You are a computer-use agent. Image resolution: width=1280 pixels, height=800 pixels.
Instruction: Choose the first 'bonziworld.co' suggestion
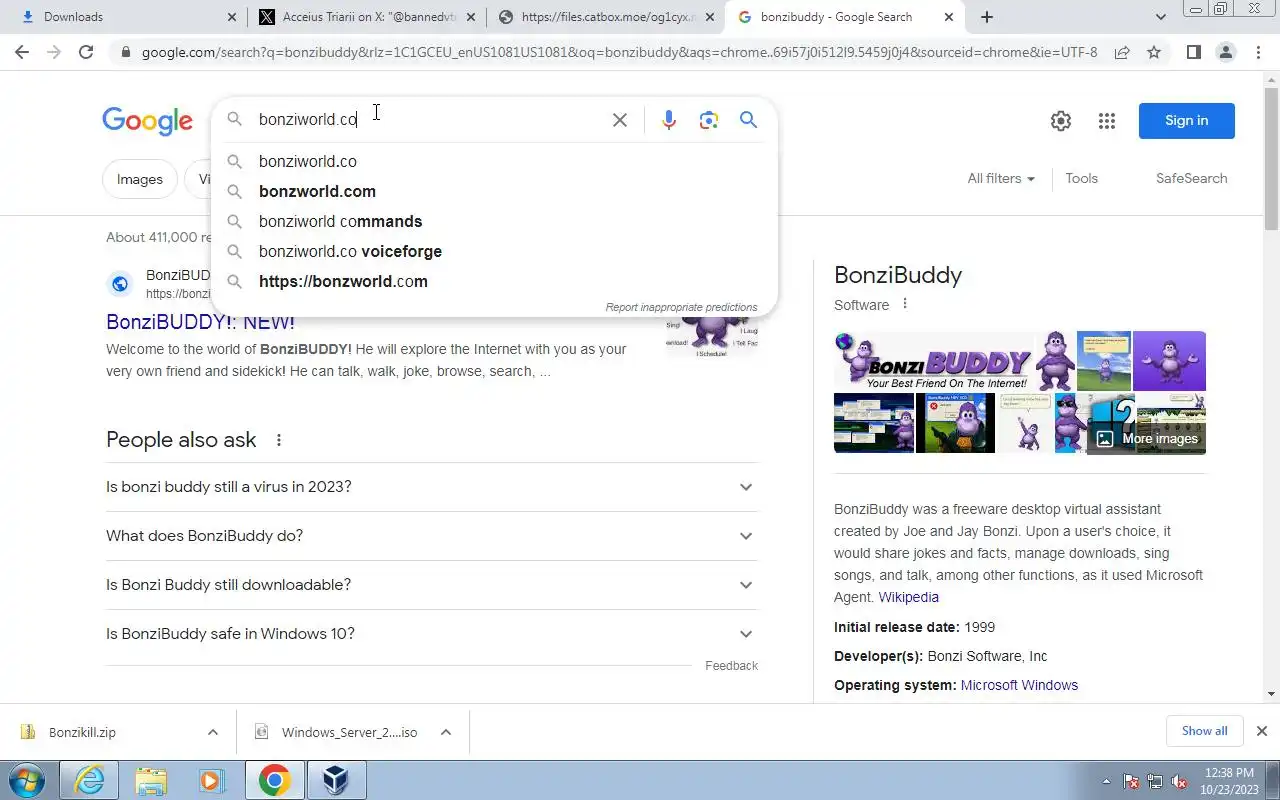(495, 161)
